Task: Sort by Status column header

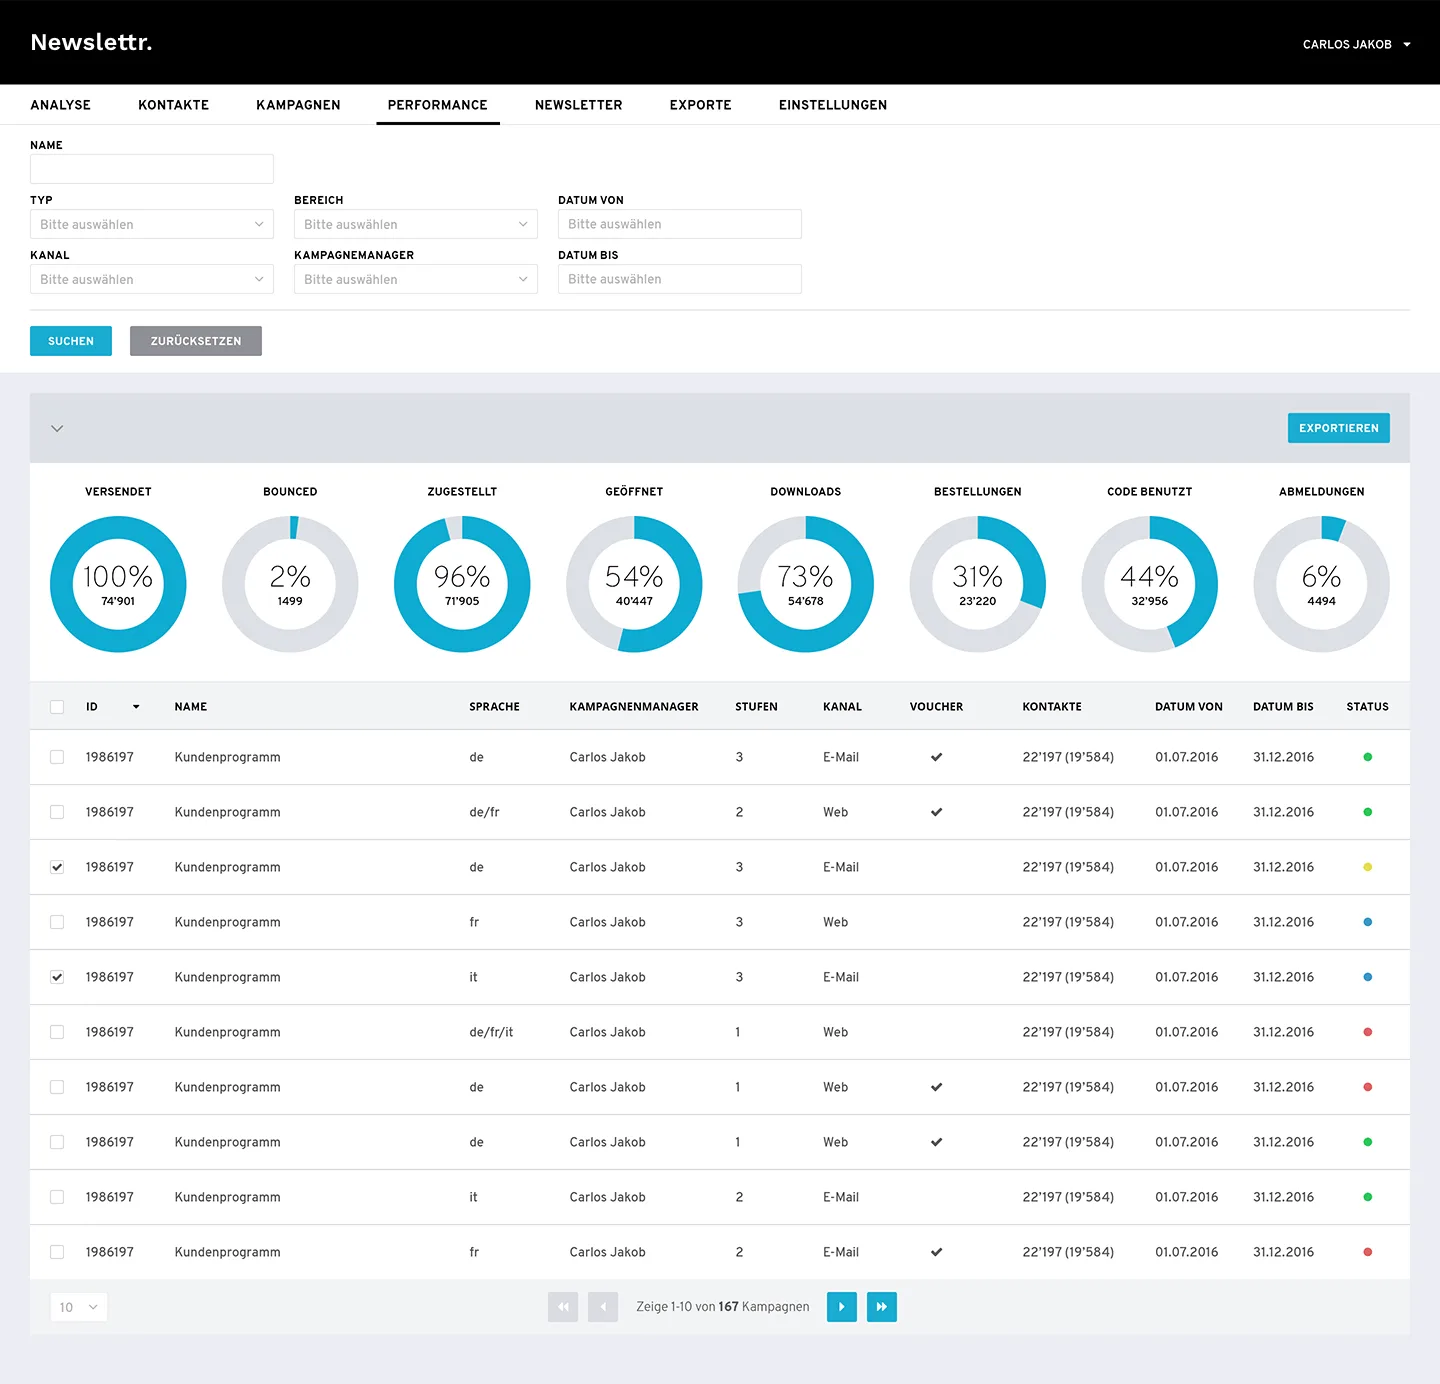Action: click(x=1367, y=707)
